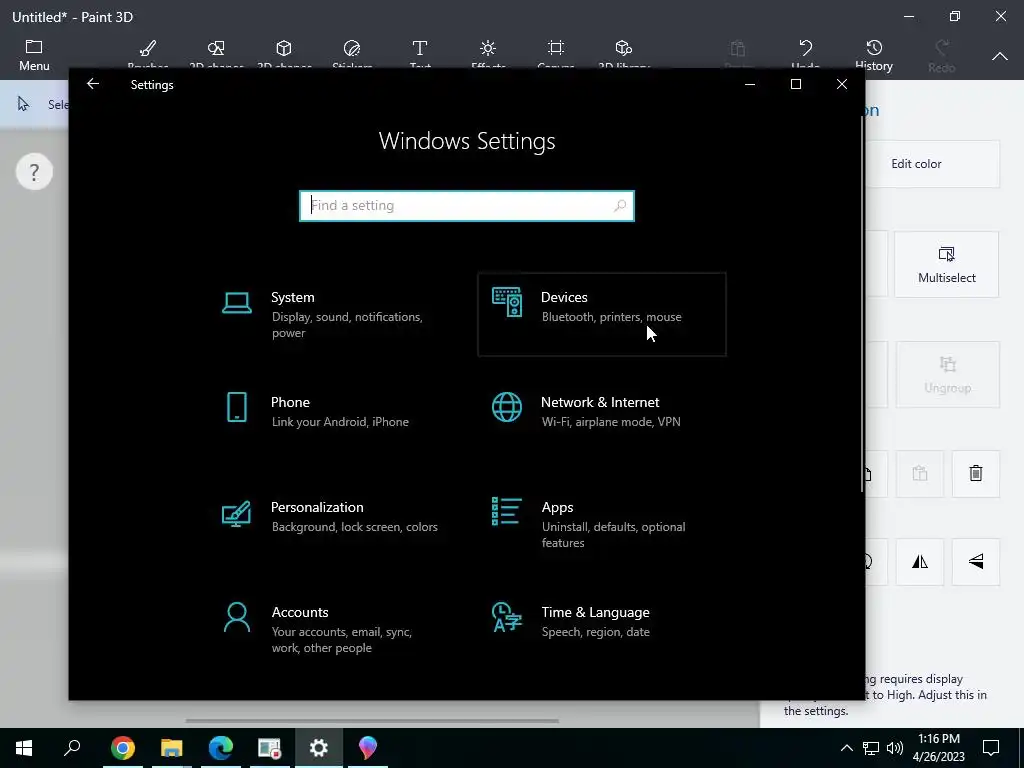Image resolution: width=1024 pixels, height=768 pixels.
Task: Click the network tray icon
Action: coord(871,748)
